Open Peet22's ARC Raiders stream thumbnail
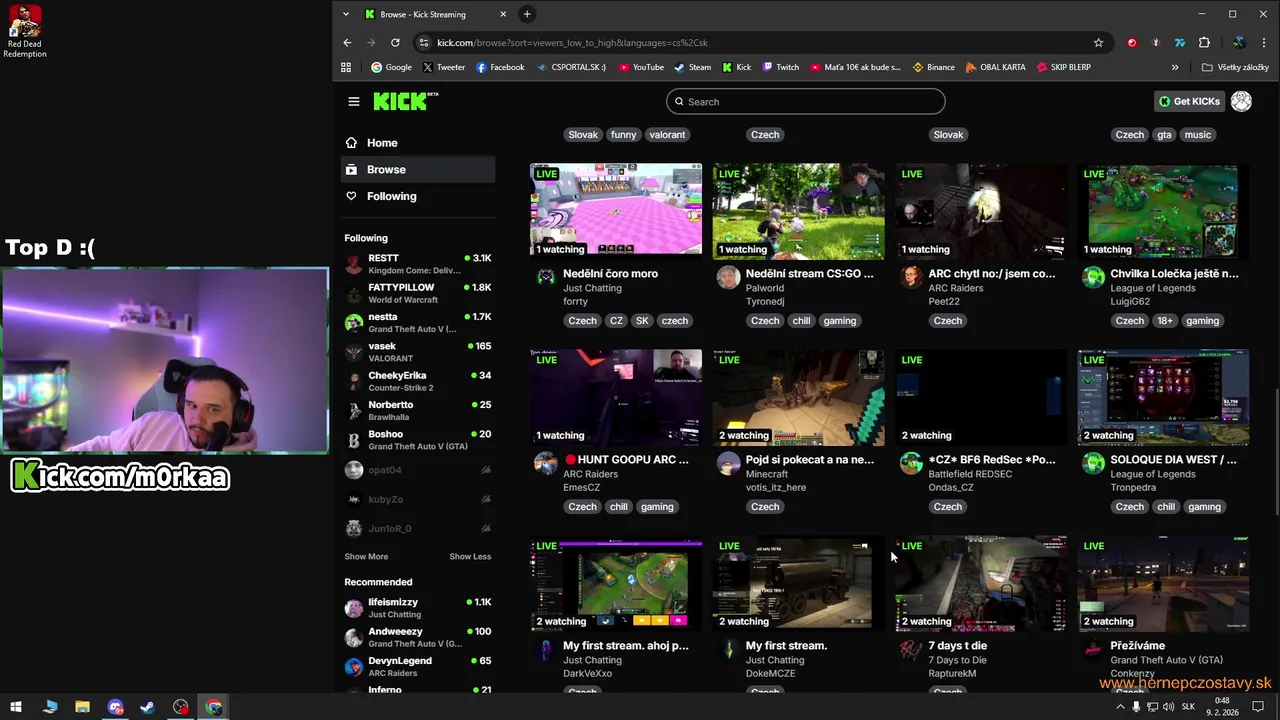The width and height of the screenshot is (1280, 720). pyautogui.click(x=981, y=211)
